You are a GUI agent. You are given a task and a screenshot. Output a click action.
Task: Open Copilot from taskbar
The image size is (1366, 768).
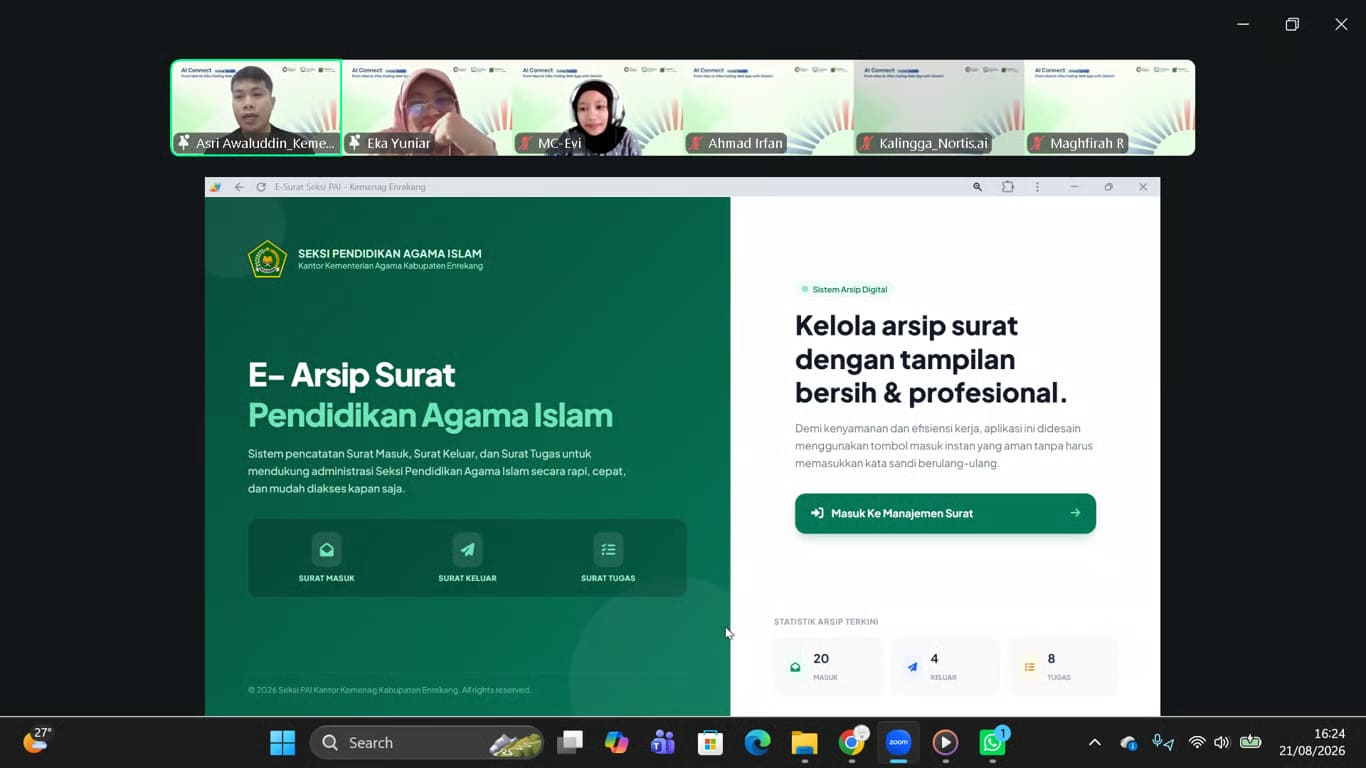[x=617, y=743]
